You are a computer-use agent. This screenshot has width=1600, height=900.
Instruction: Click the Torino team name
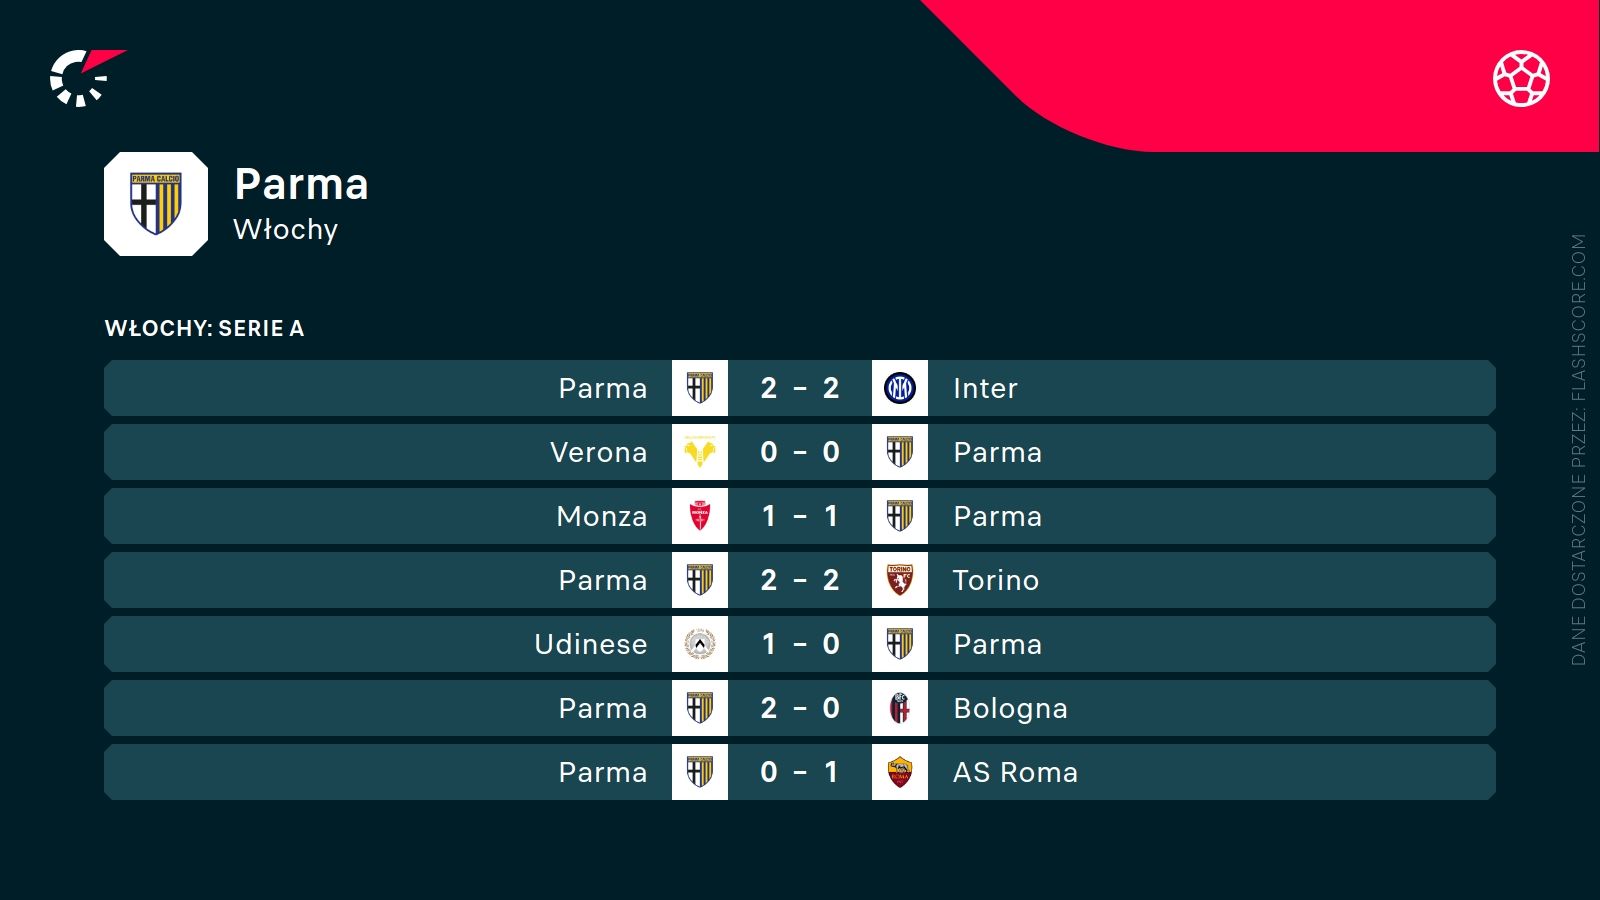click(996, 580)
